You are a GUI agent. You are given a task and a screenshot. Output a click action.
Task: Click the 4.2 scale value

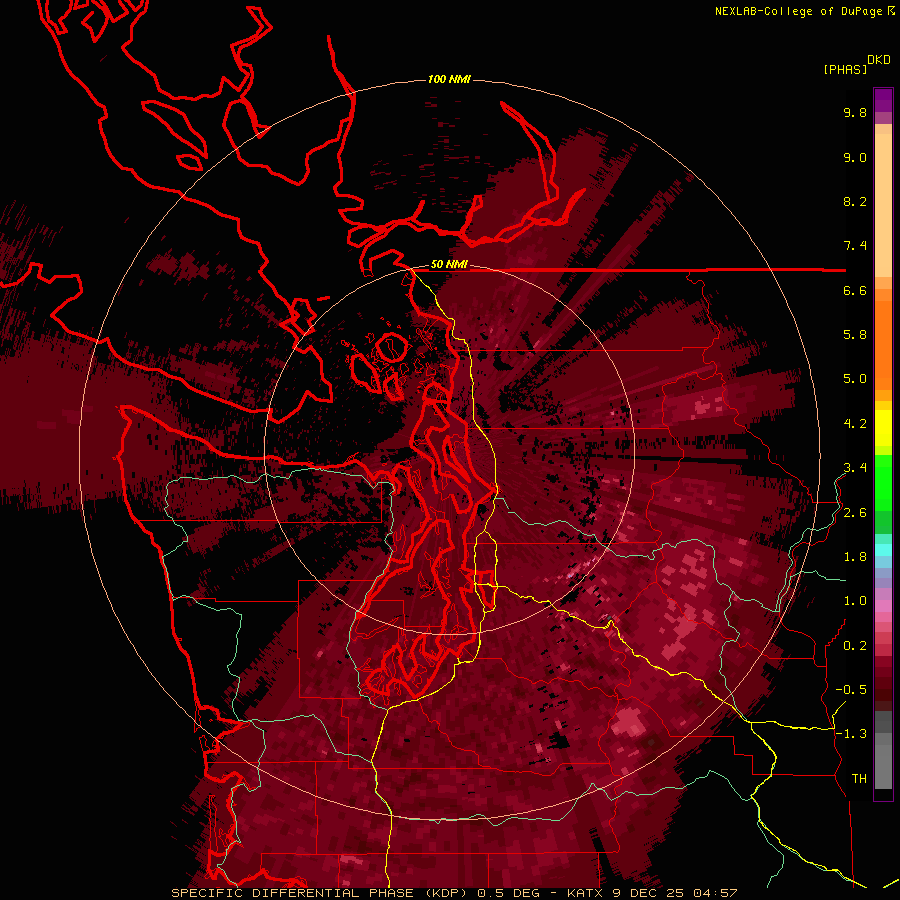855,424
